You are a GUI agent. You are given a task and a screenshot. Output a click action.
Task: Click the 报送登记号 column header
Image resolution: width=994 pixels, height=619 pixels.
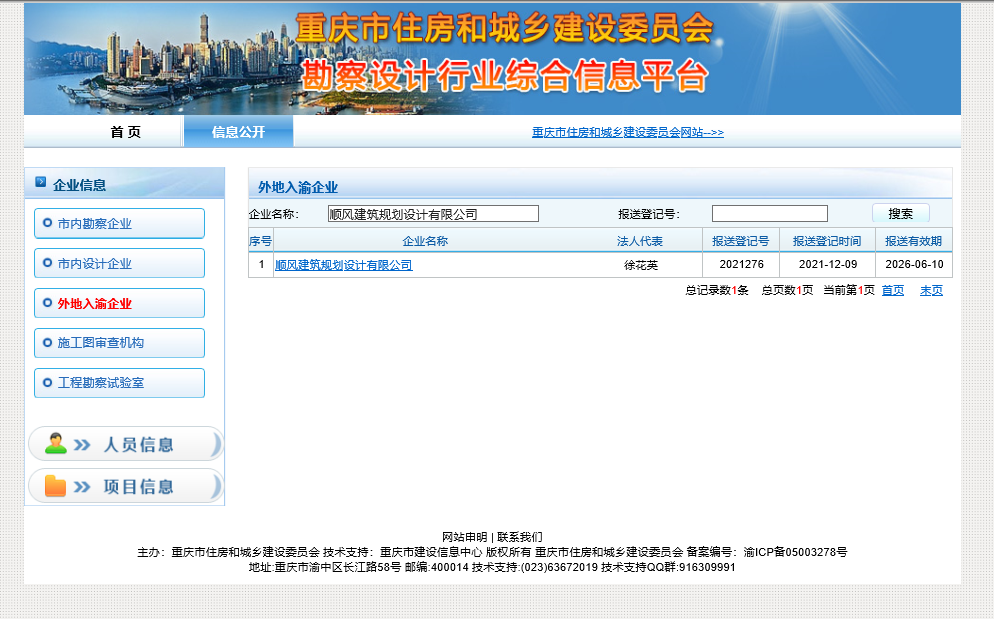pyautogui.click(x=740, y=241)
